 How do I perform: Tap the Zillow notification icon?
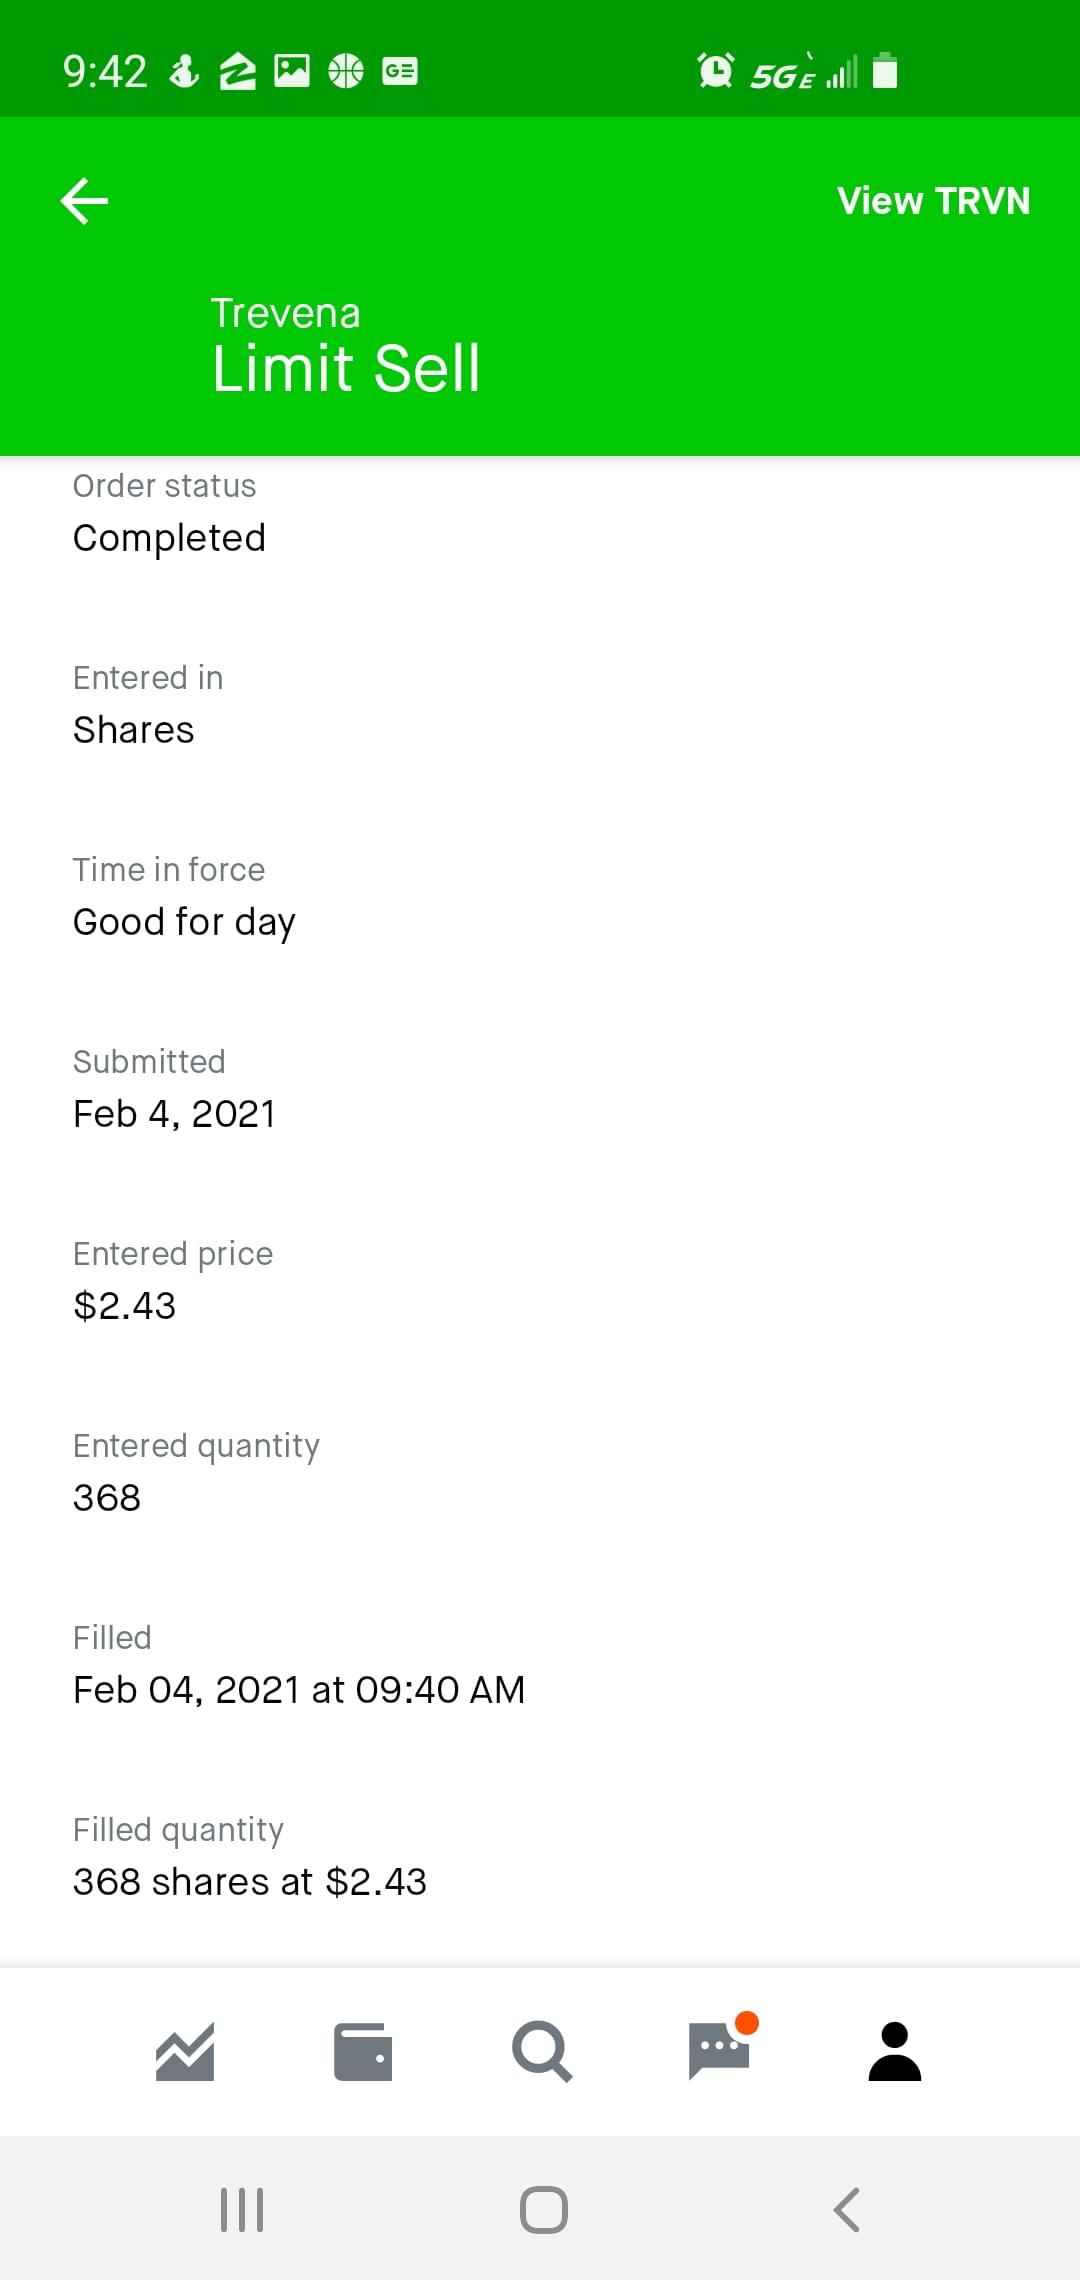tap(238, 71)
